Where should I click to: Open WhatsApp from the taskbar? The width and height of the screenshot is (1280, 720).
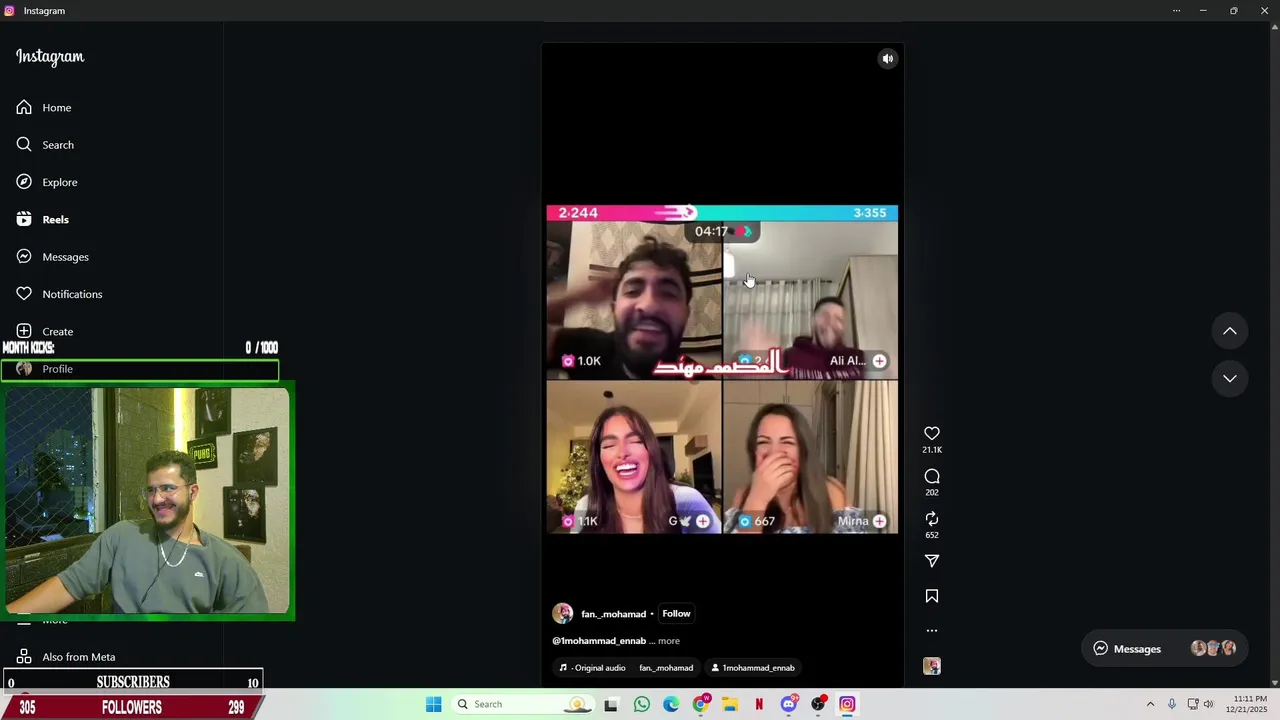641,704
